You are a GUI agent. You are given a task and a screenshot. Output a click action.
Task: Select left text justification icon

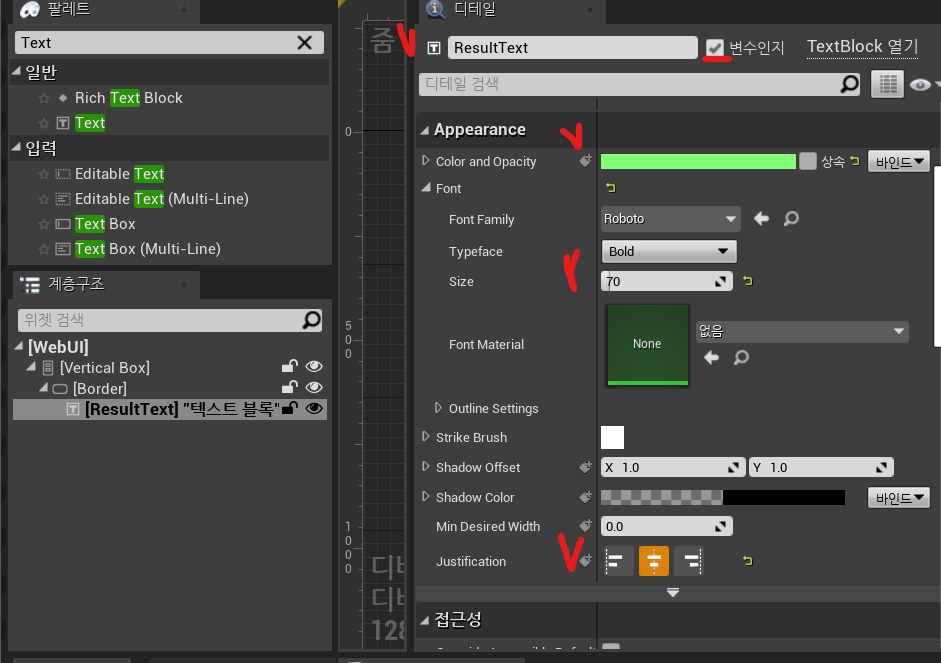[x=617, y=561]
